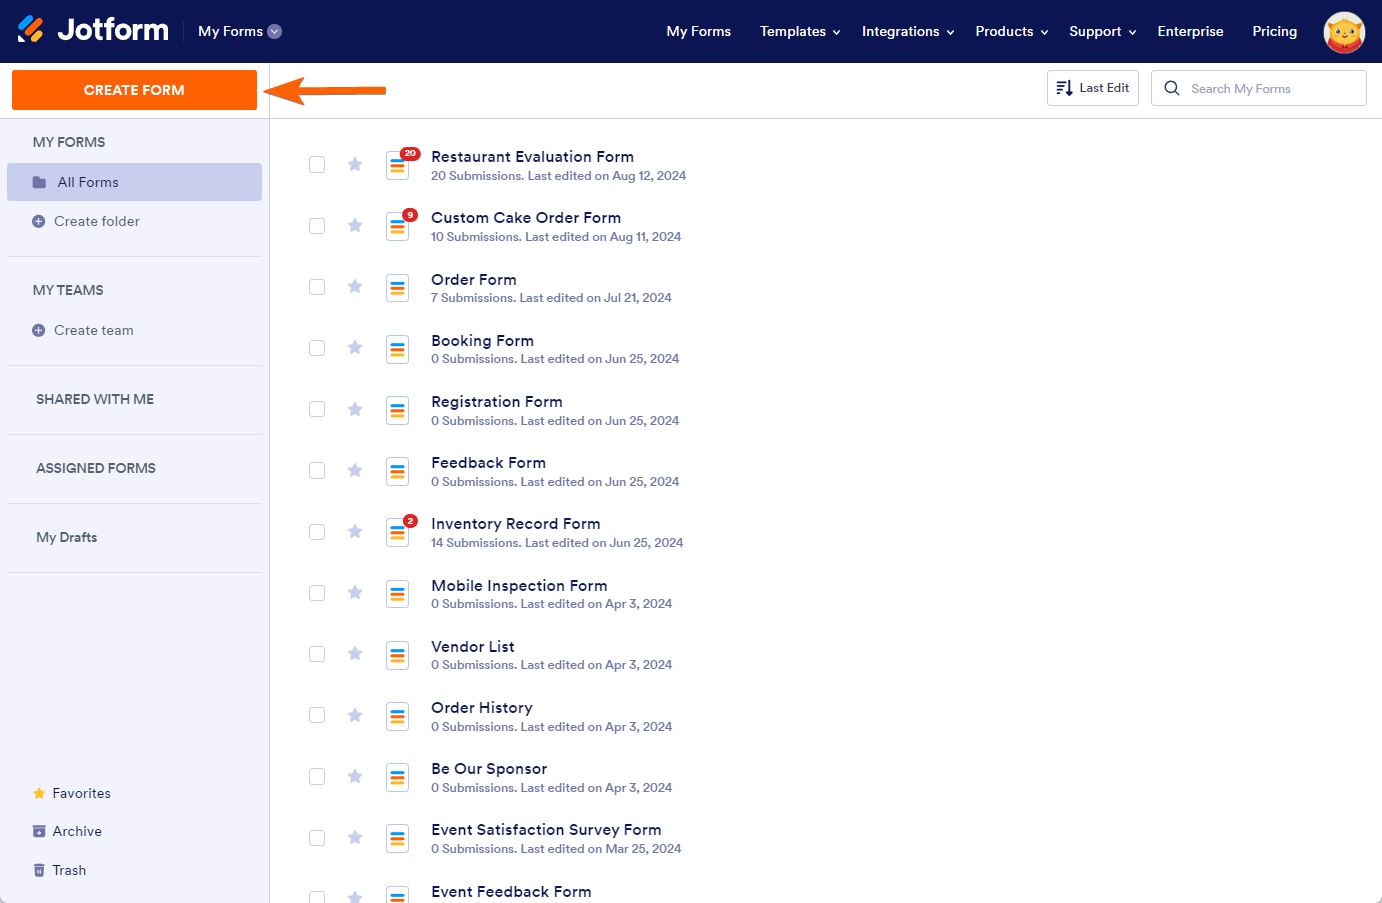This screenshot has height=903, width=1382.
Task: Expand the Templates menu
Action: (x=800, y=32)
